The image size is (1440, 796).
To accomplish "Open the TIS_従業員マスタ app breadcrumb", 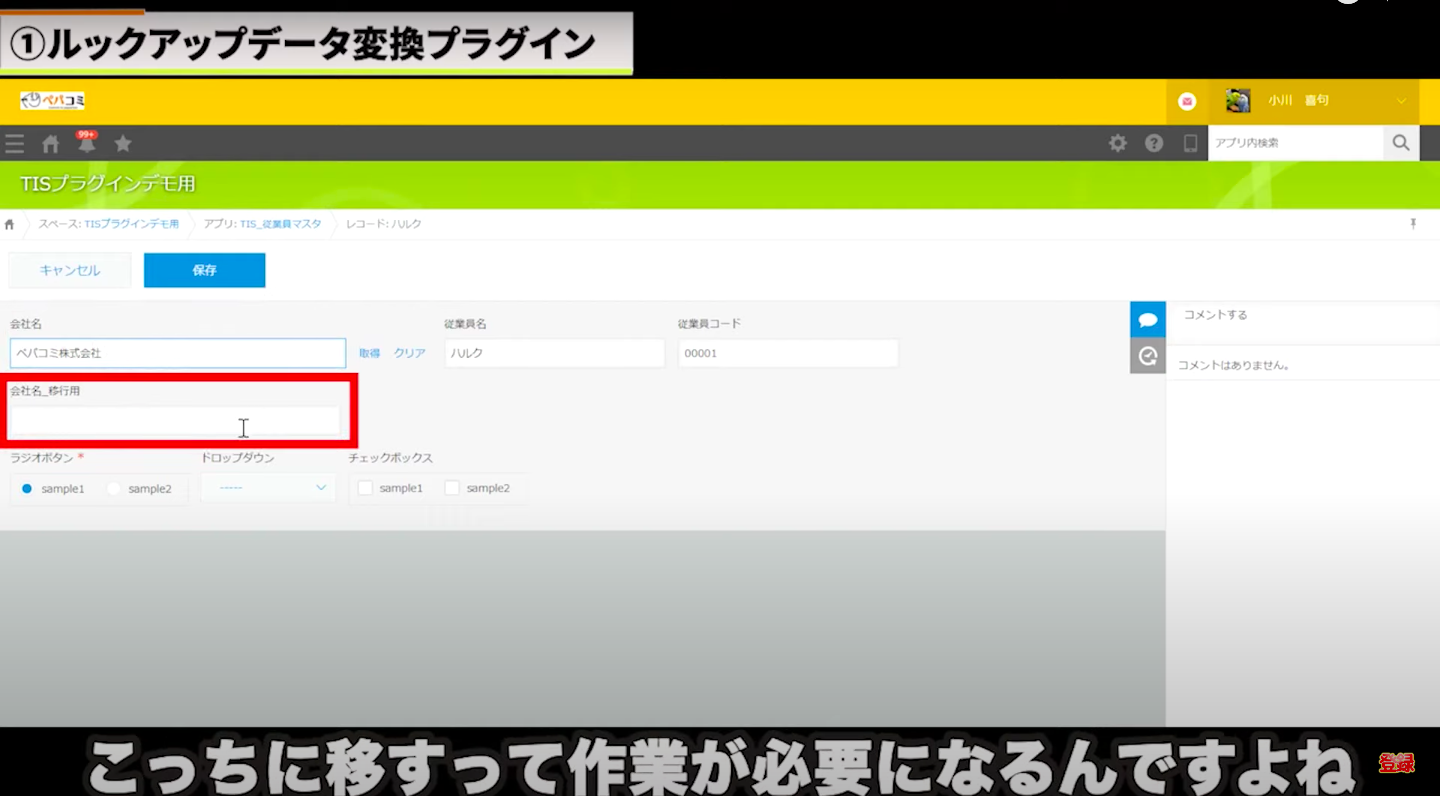I will pyautogui.click(x=280, y=224).
